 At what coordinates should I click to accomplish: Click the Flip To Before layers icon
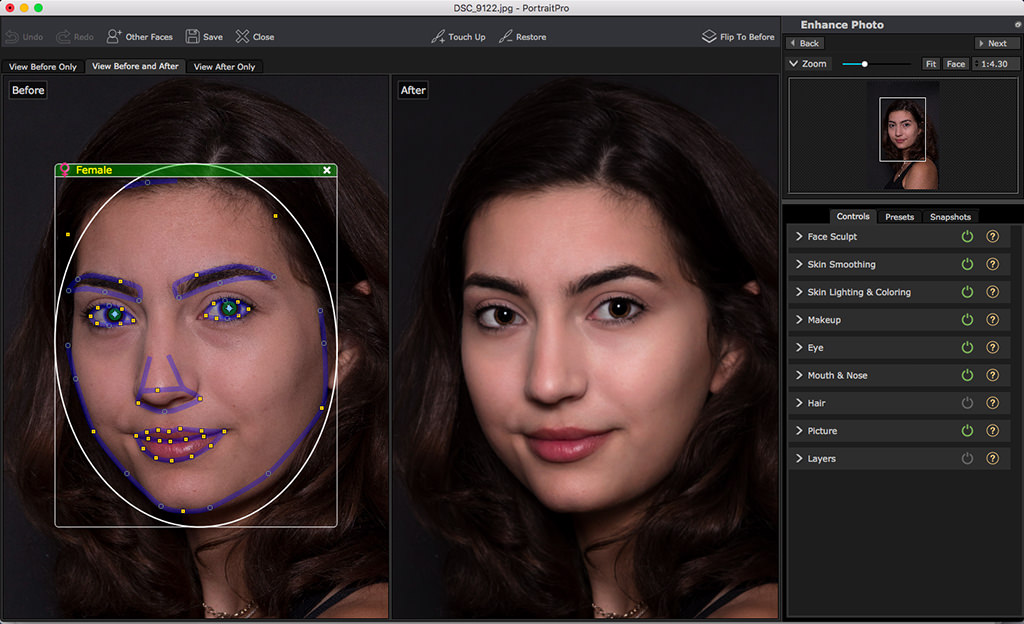tap(709, 37)
